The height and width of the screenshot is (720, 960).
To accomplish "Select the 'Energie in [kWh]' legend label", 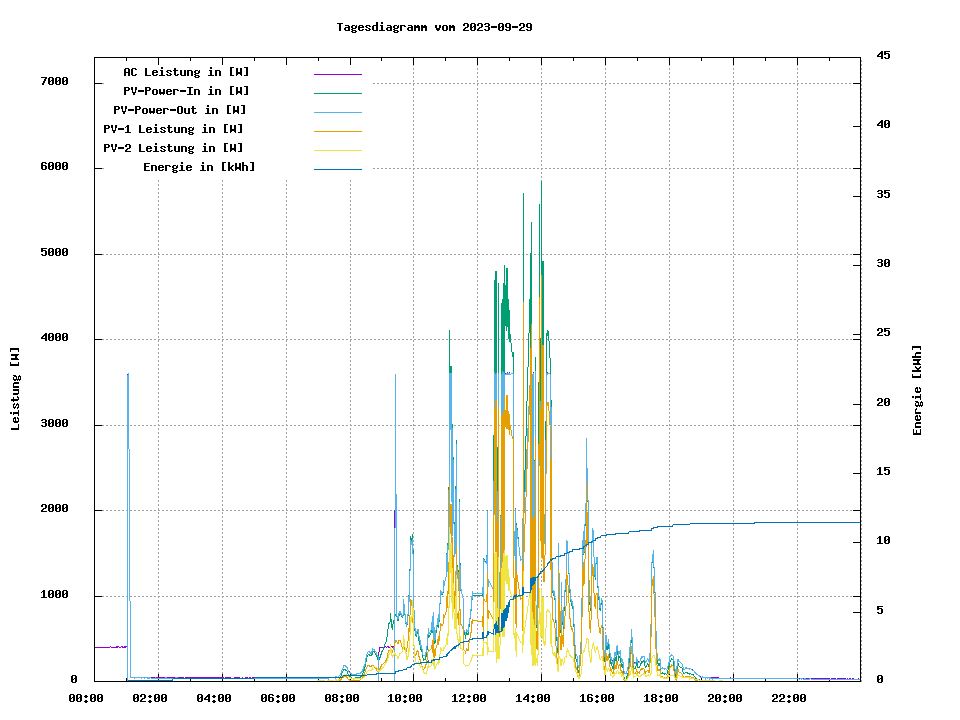I will [x=199, y=167].
